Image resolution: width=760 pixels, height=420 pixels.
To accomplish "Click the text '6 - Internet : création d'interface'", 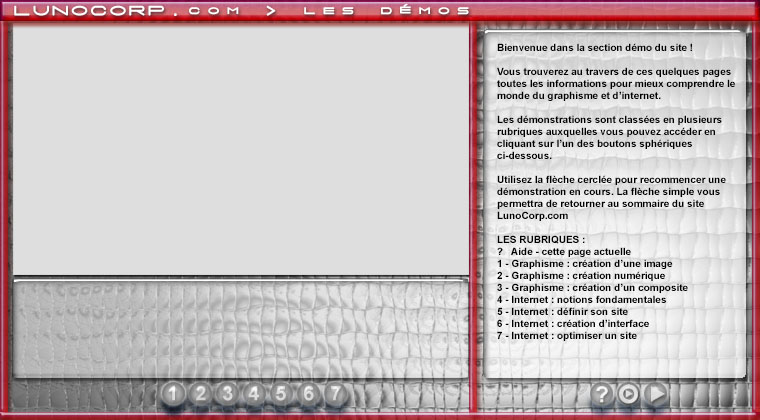I will (x=573, y=324).
